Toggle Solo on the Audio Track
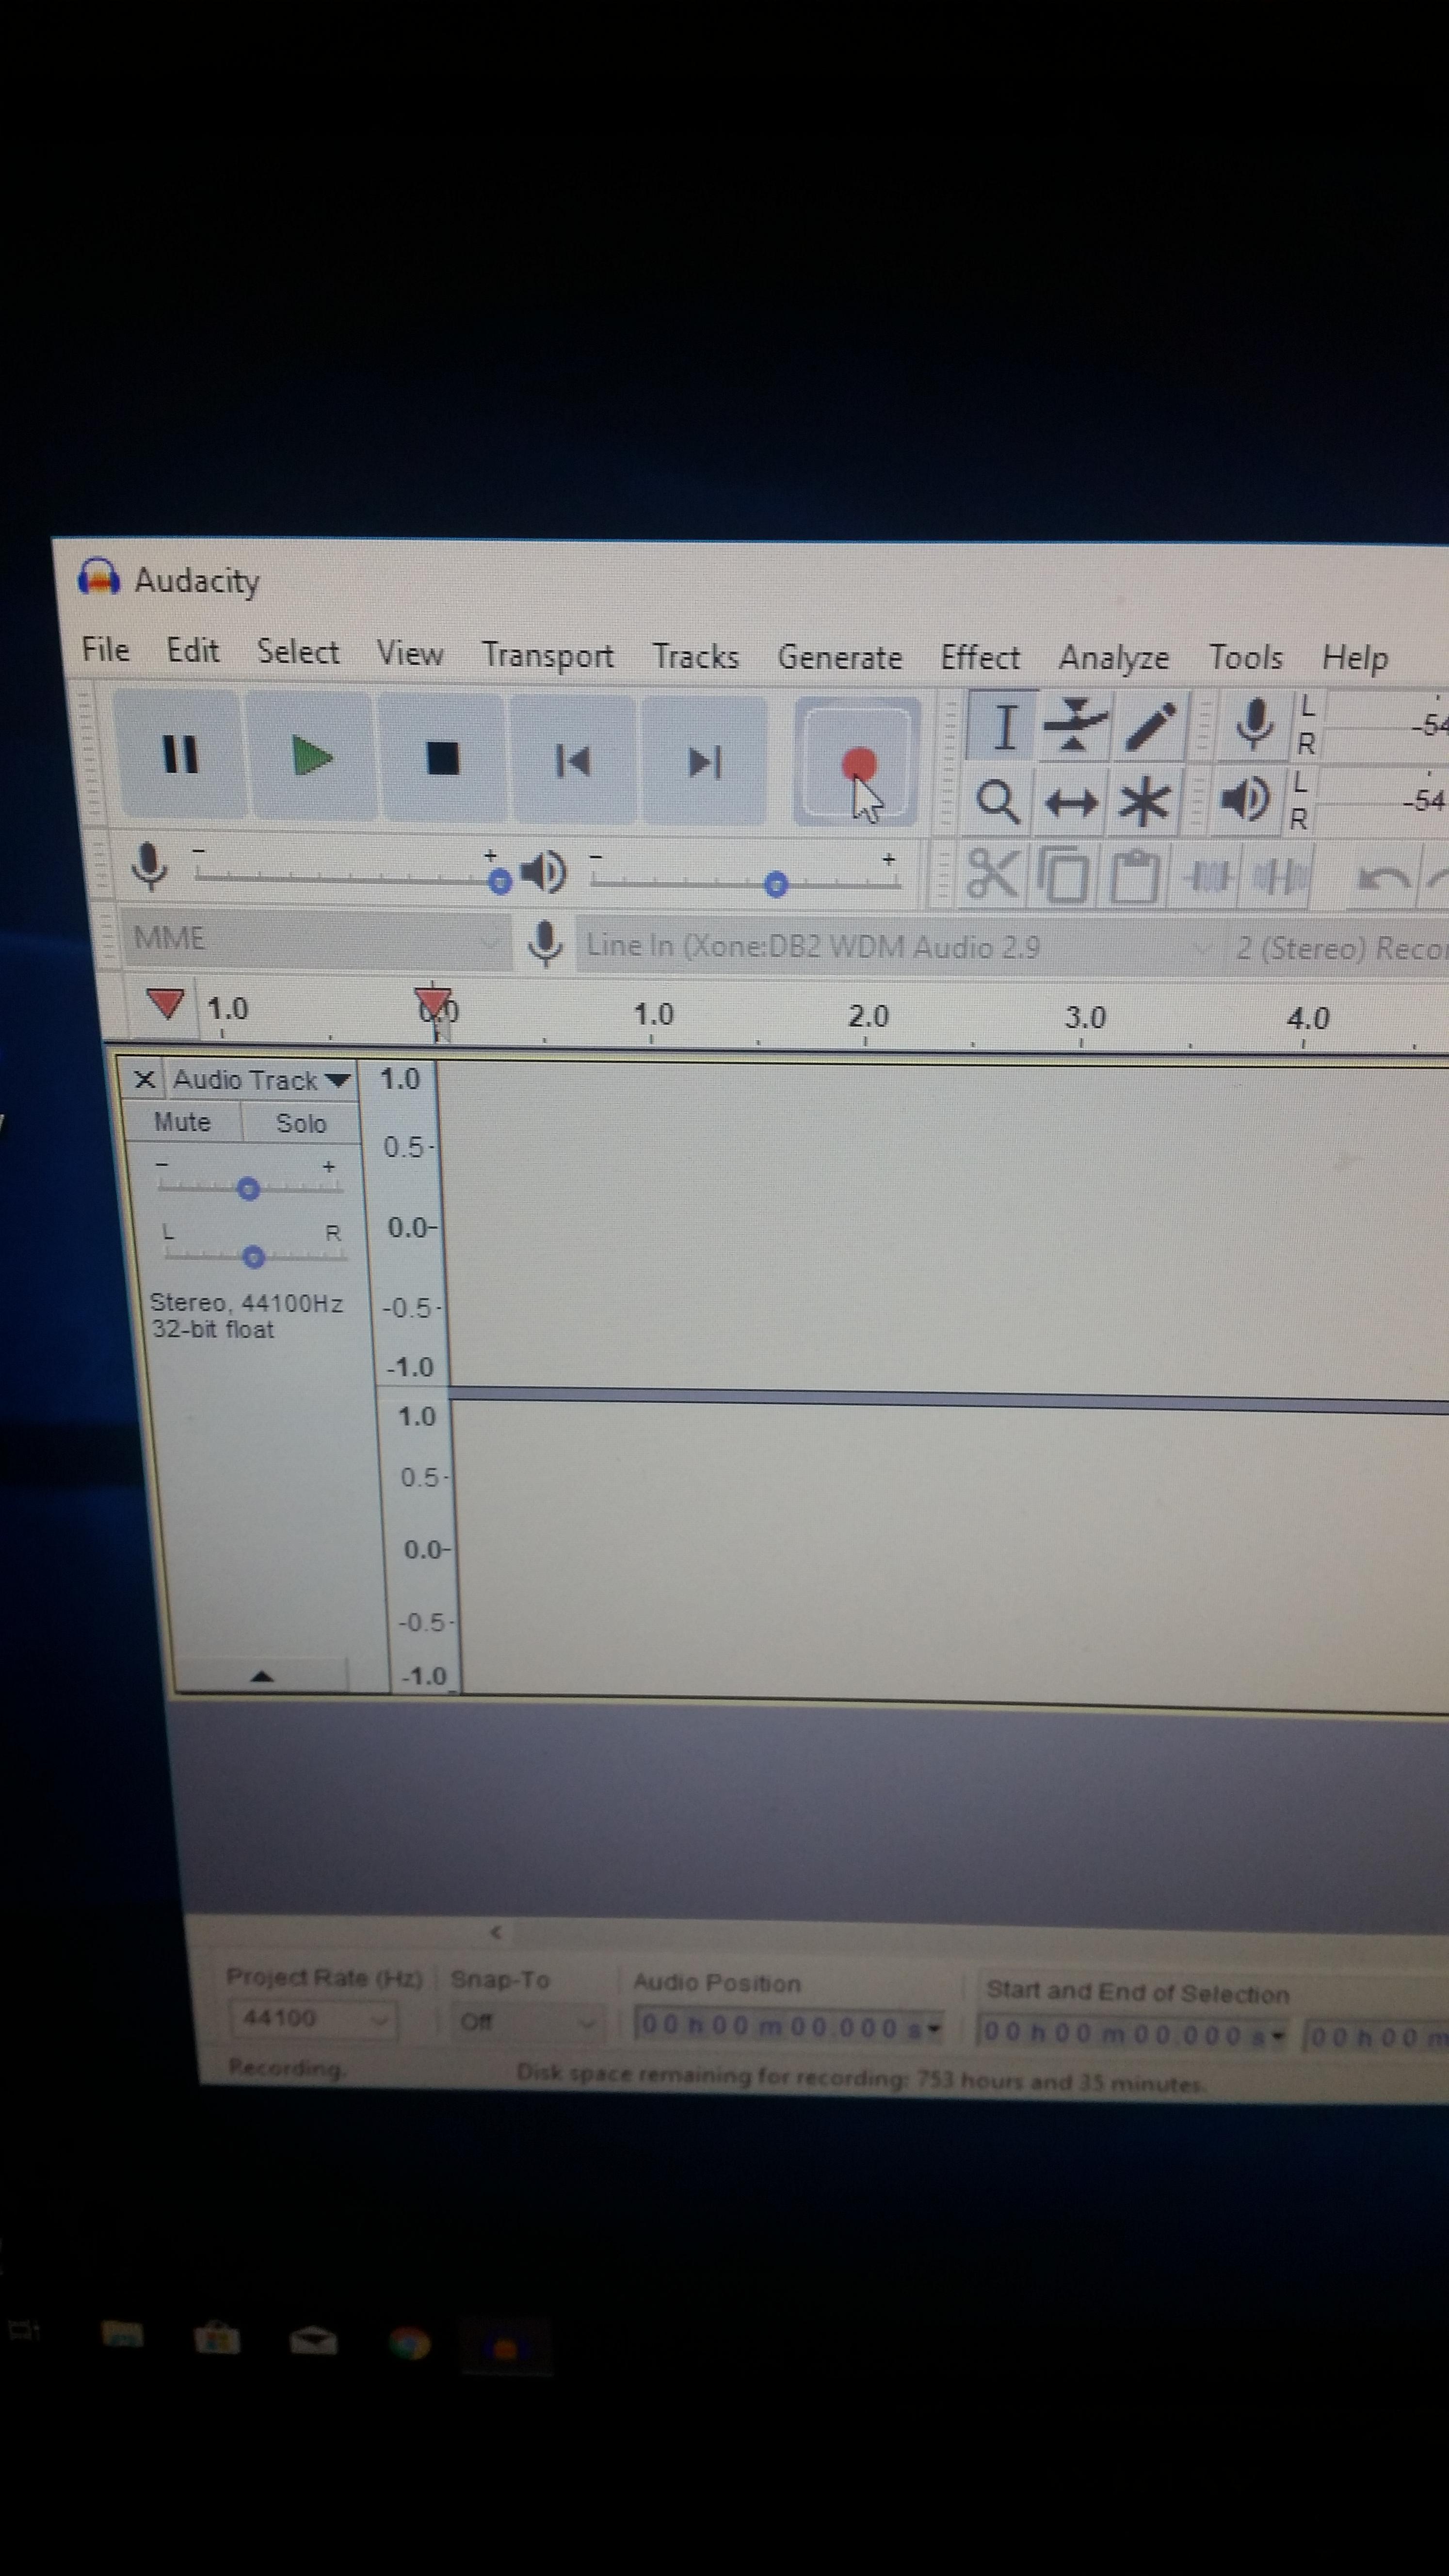Screen dimensions: 1449x2576 point(301,1124)
